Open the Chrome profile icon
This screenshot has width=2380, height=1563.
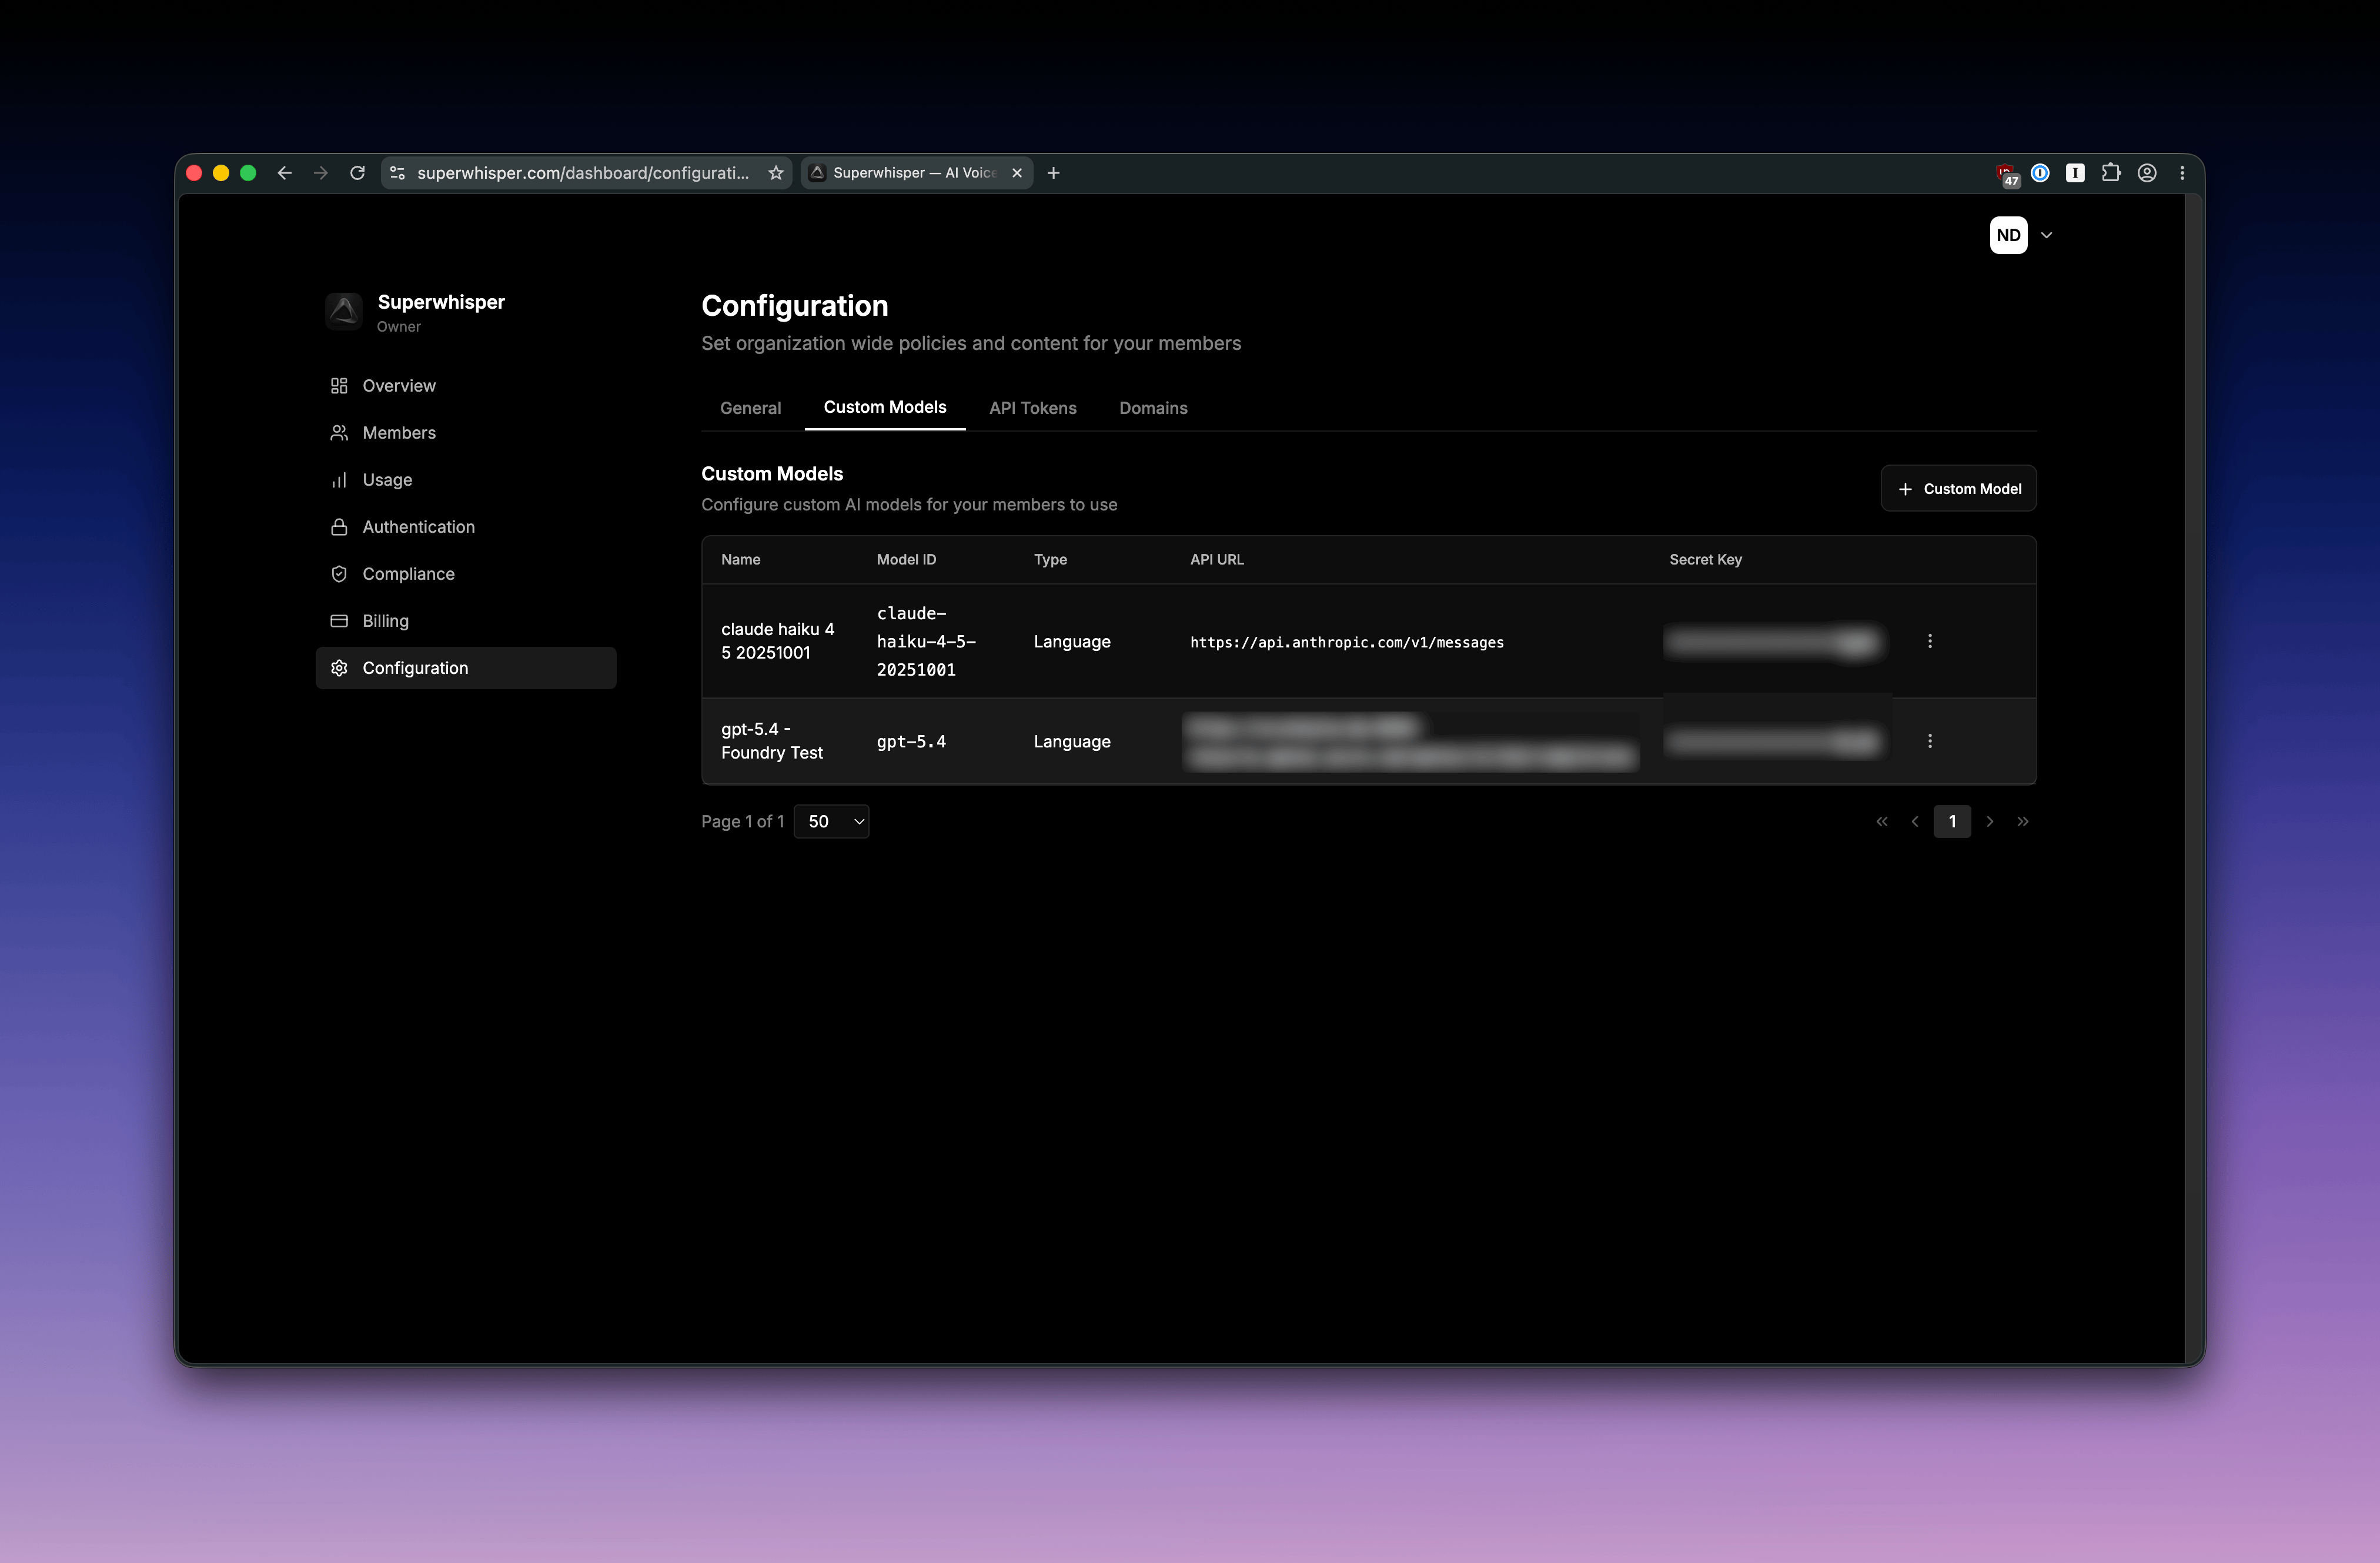pyautogui.click(x=2147, y=173)
